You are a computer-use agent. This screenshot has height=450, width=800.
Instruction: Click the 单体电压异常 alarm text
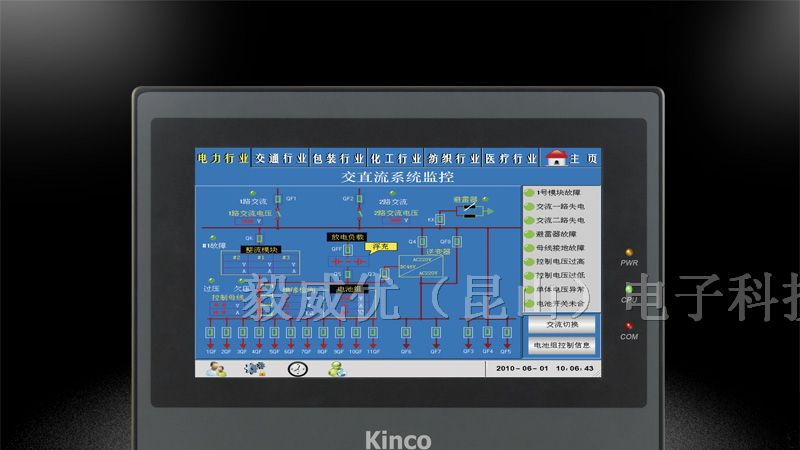pos(560,289)
